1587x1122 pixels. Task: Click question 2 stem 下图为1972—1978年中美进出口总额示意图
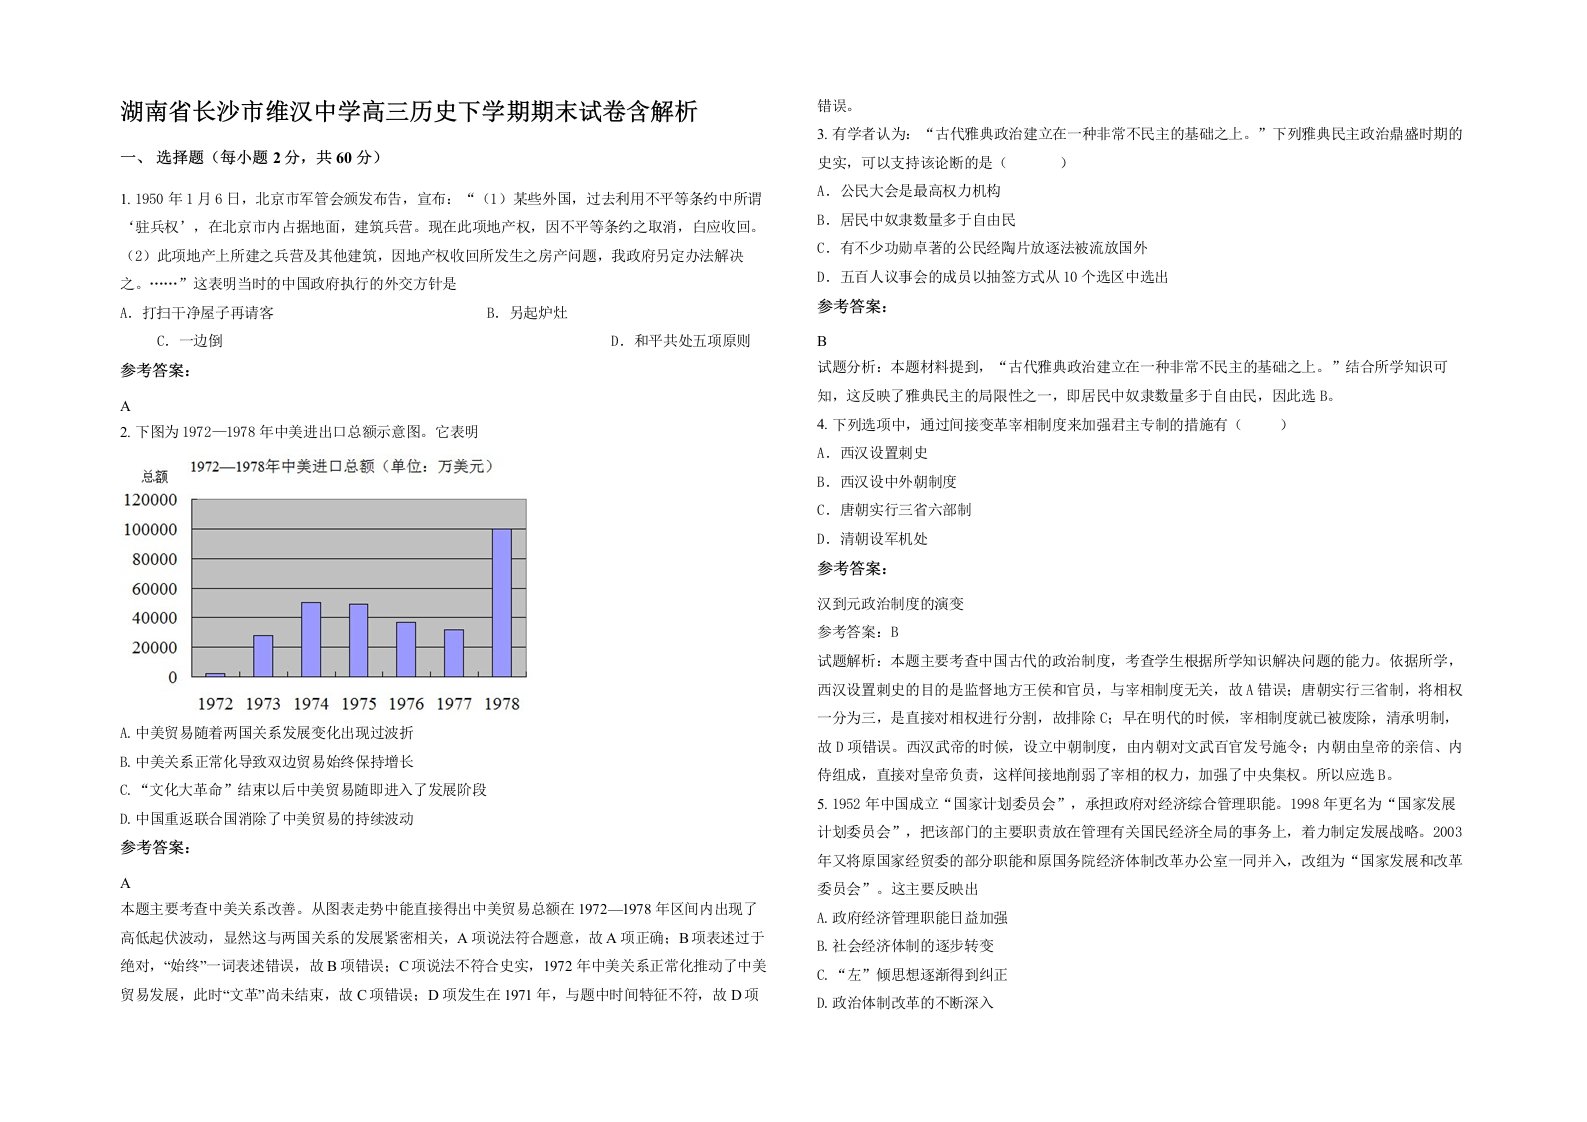click(299, 432)
